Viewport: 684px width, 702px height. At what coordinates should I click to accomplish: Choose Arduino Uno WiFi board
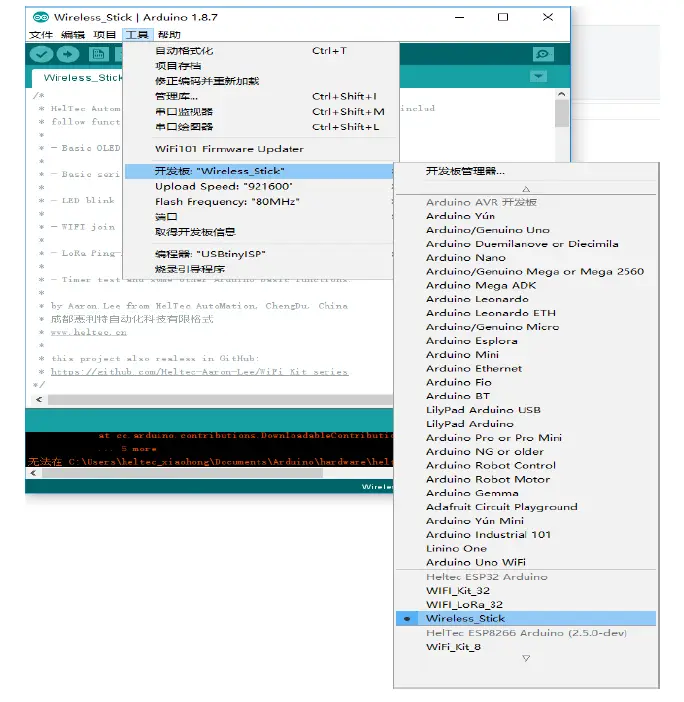526,562
